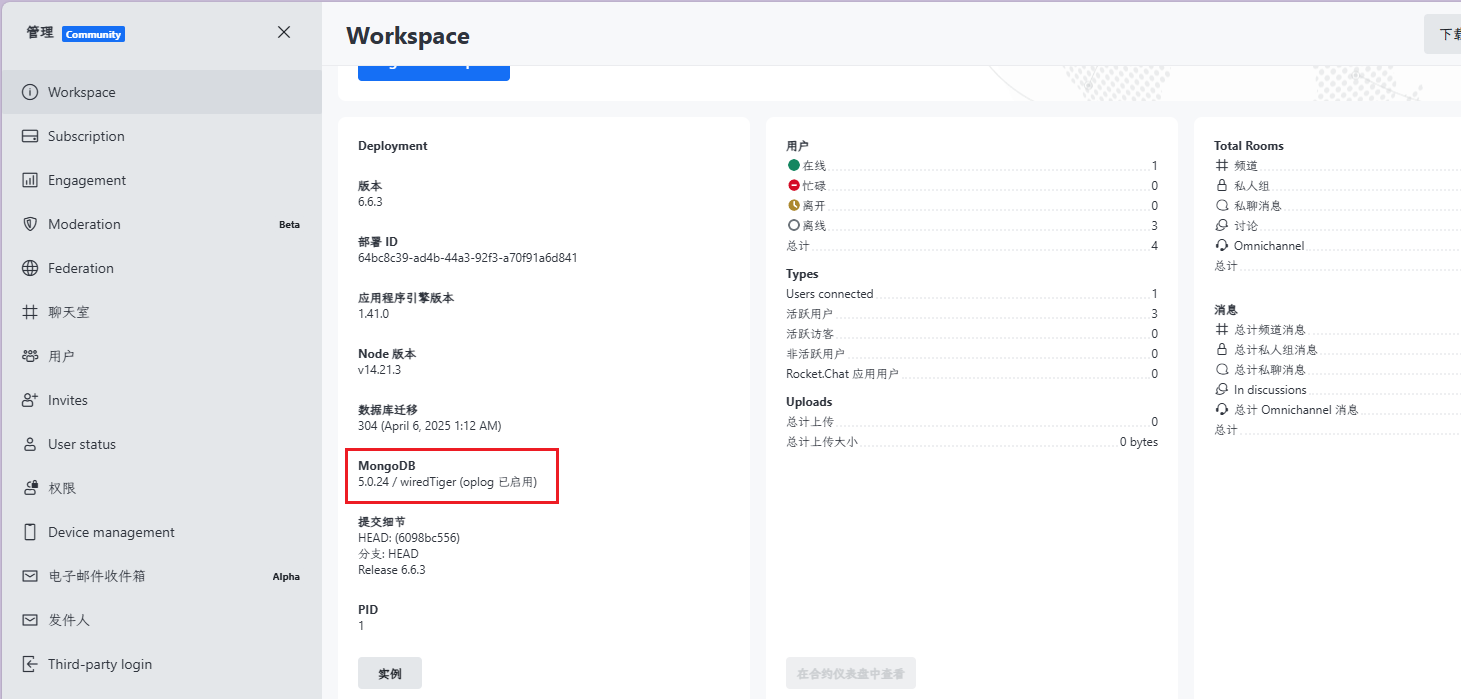Click the 聊天室 hash icon in sidebar
Viewport: 1461px width, 699px height.
click(x=30, y=312)
